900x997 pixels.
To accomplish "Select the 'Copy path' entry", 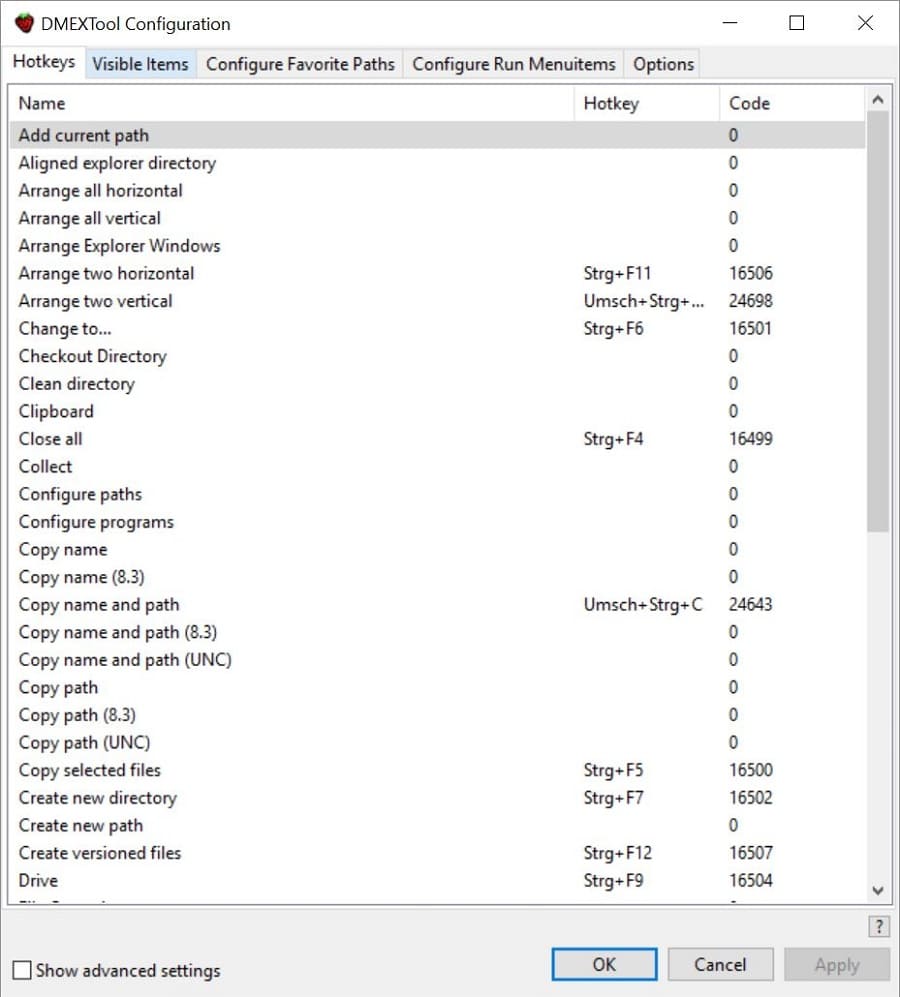I will pyautogui.click(x=438, y=687).
